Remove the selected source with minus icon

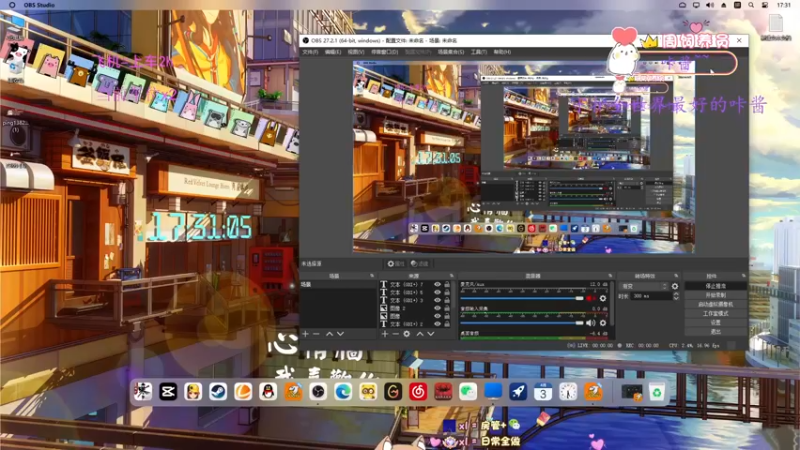[x=395, y=334]
